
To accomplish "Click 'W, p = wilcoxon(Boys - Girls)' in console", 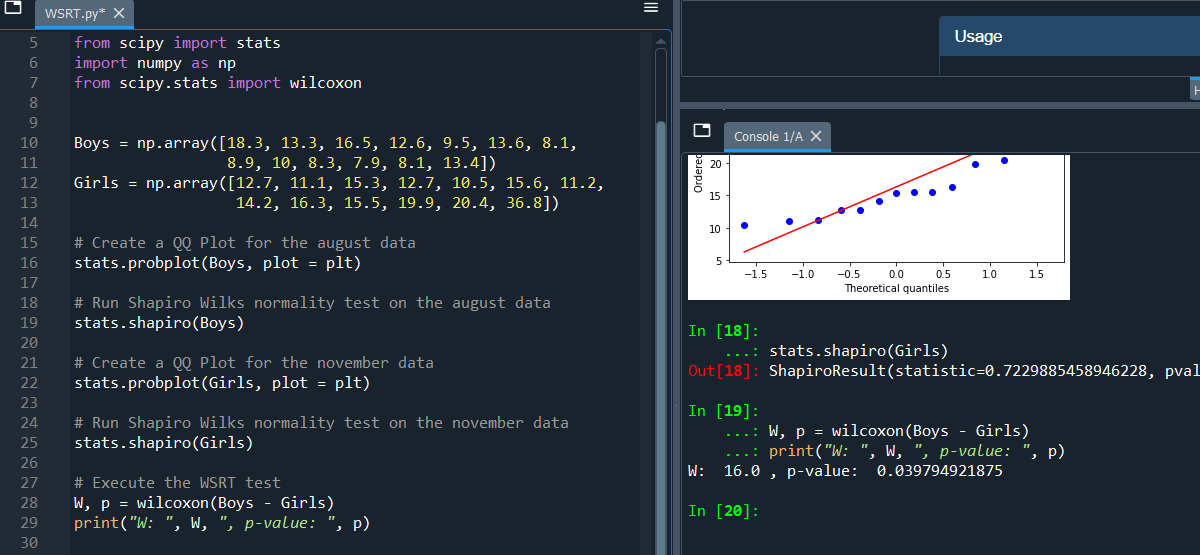I will coord(898,431).
